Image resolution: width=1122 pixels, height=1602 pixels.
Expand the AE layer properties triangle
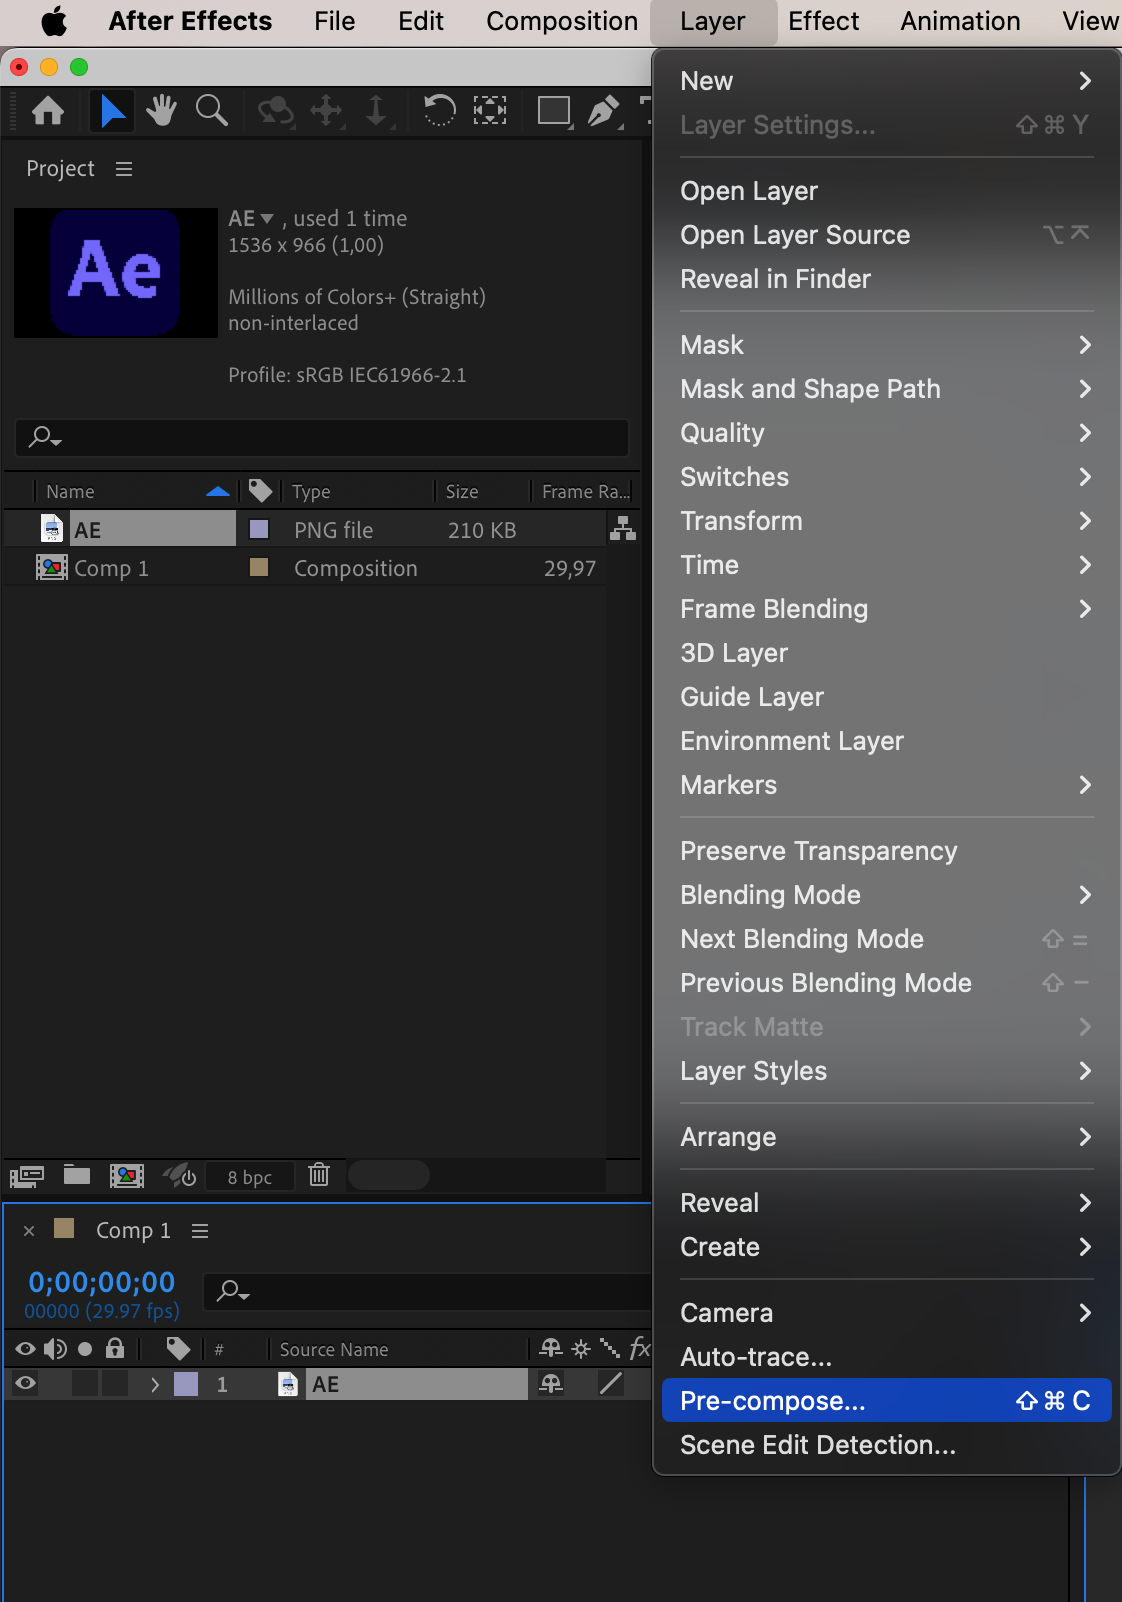(154, 1384)
